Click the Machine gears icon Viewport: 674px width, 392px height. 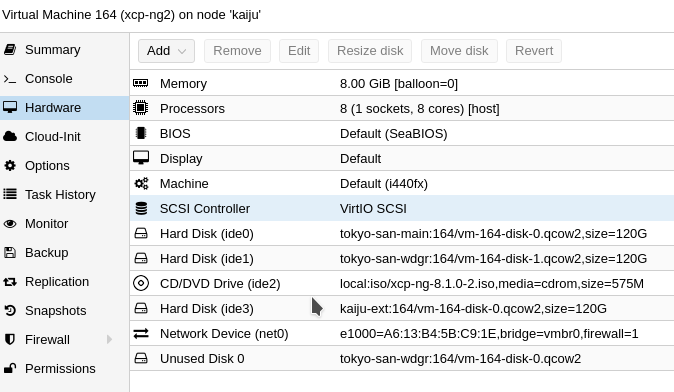tap(141, 184)
